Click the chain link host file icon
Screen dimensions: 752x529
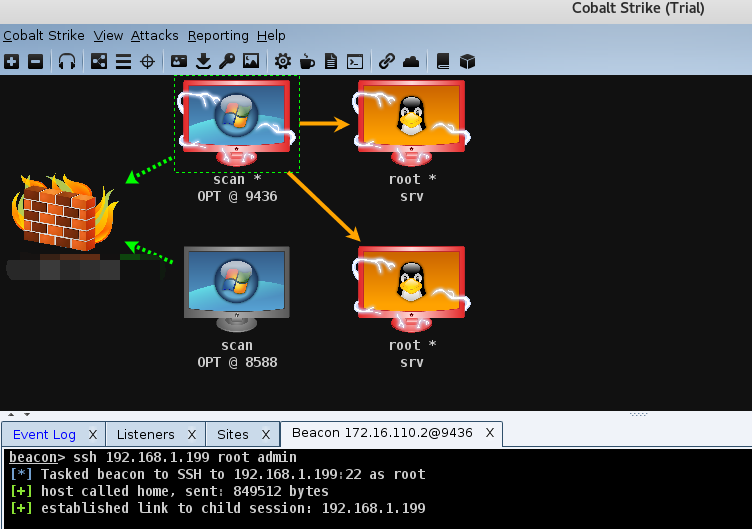click(x=387, y=61)
